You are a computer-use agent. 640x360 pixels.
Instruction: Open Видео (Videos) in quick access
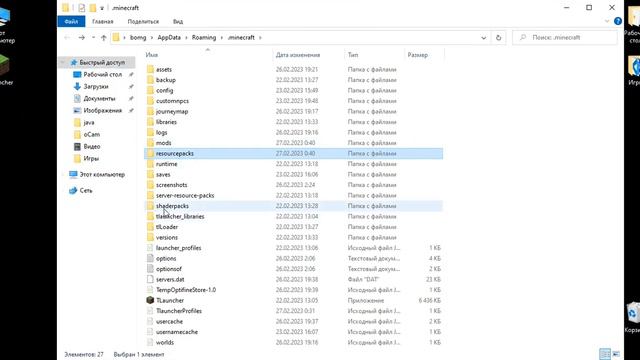[92, 147]
